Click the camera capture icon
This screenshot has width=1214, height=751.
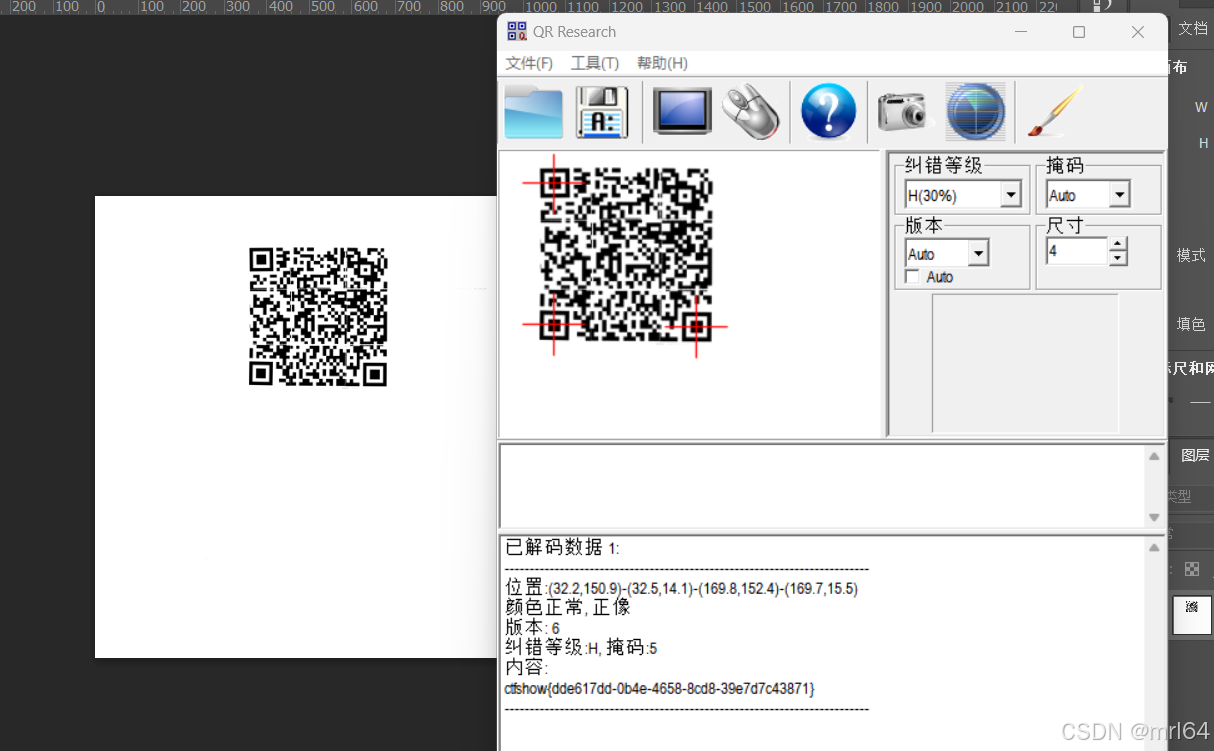[901, 111]
